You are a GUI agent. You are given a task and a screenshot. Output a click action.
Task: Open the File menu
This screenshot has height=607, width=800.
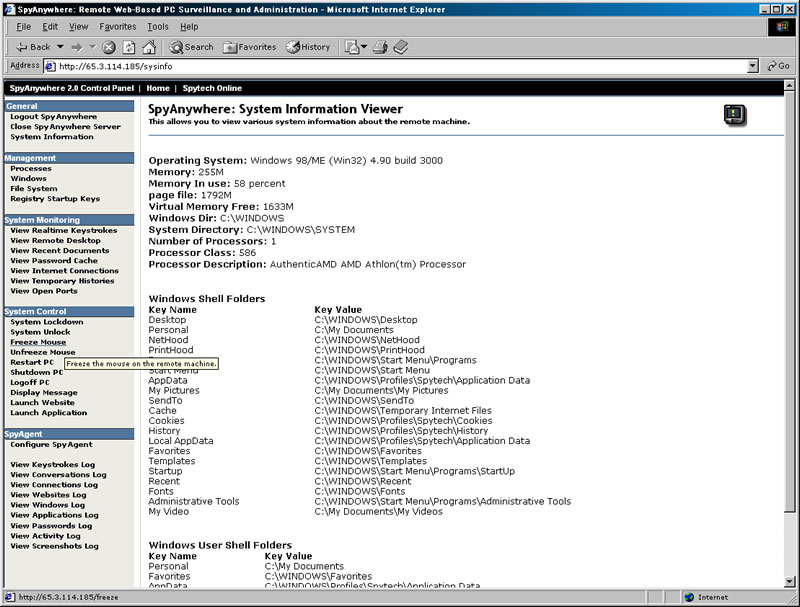[23, 27]
